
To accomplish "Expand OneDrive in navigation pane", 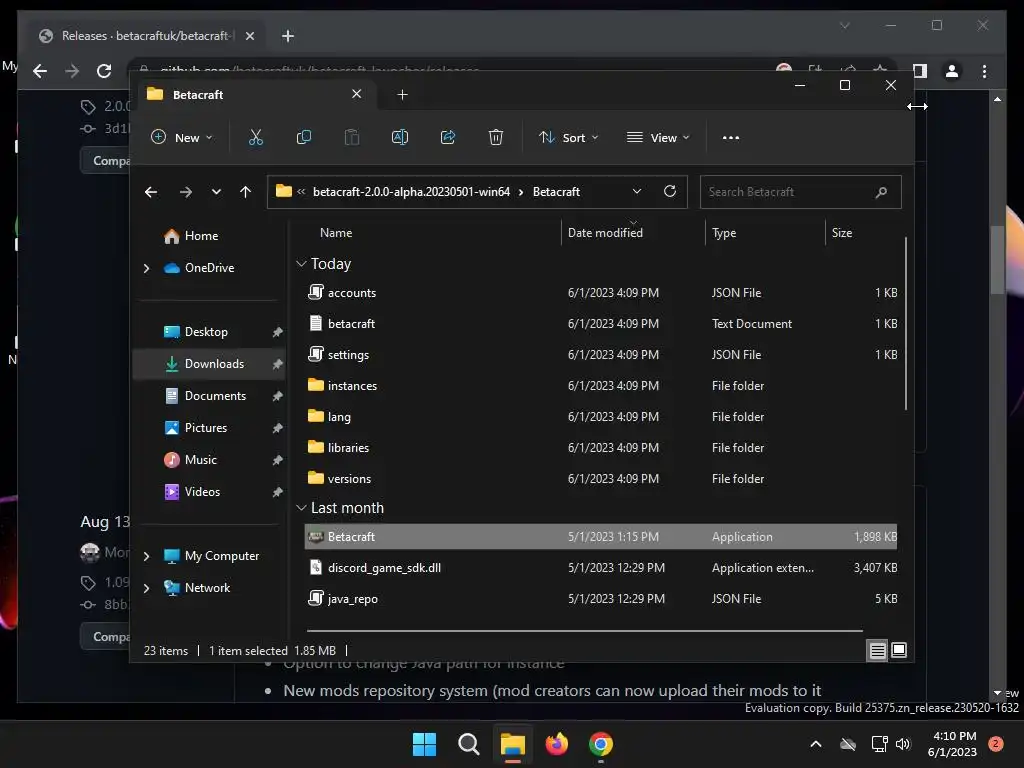I will point(146,268).
